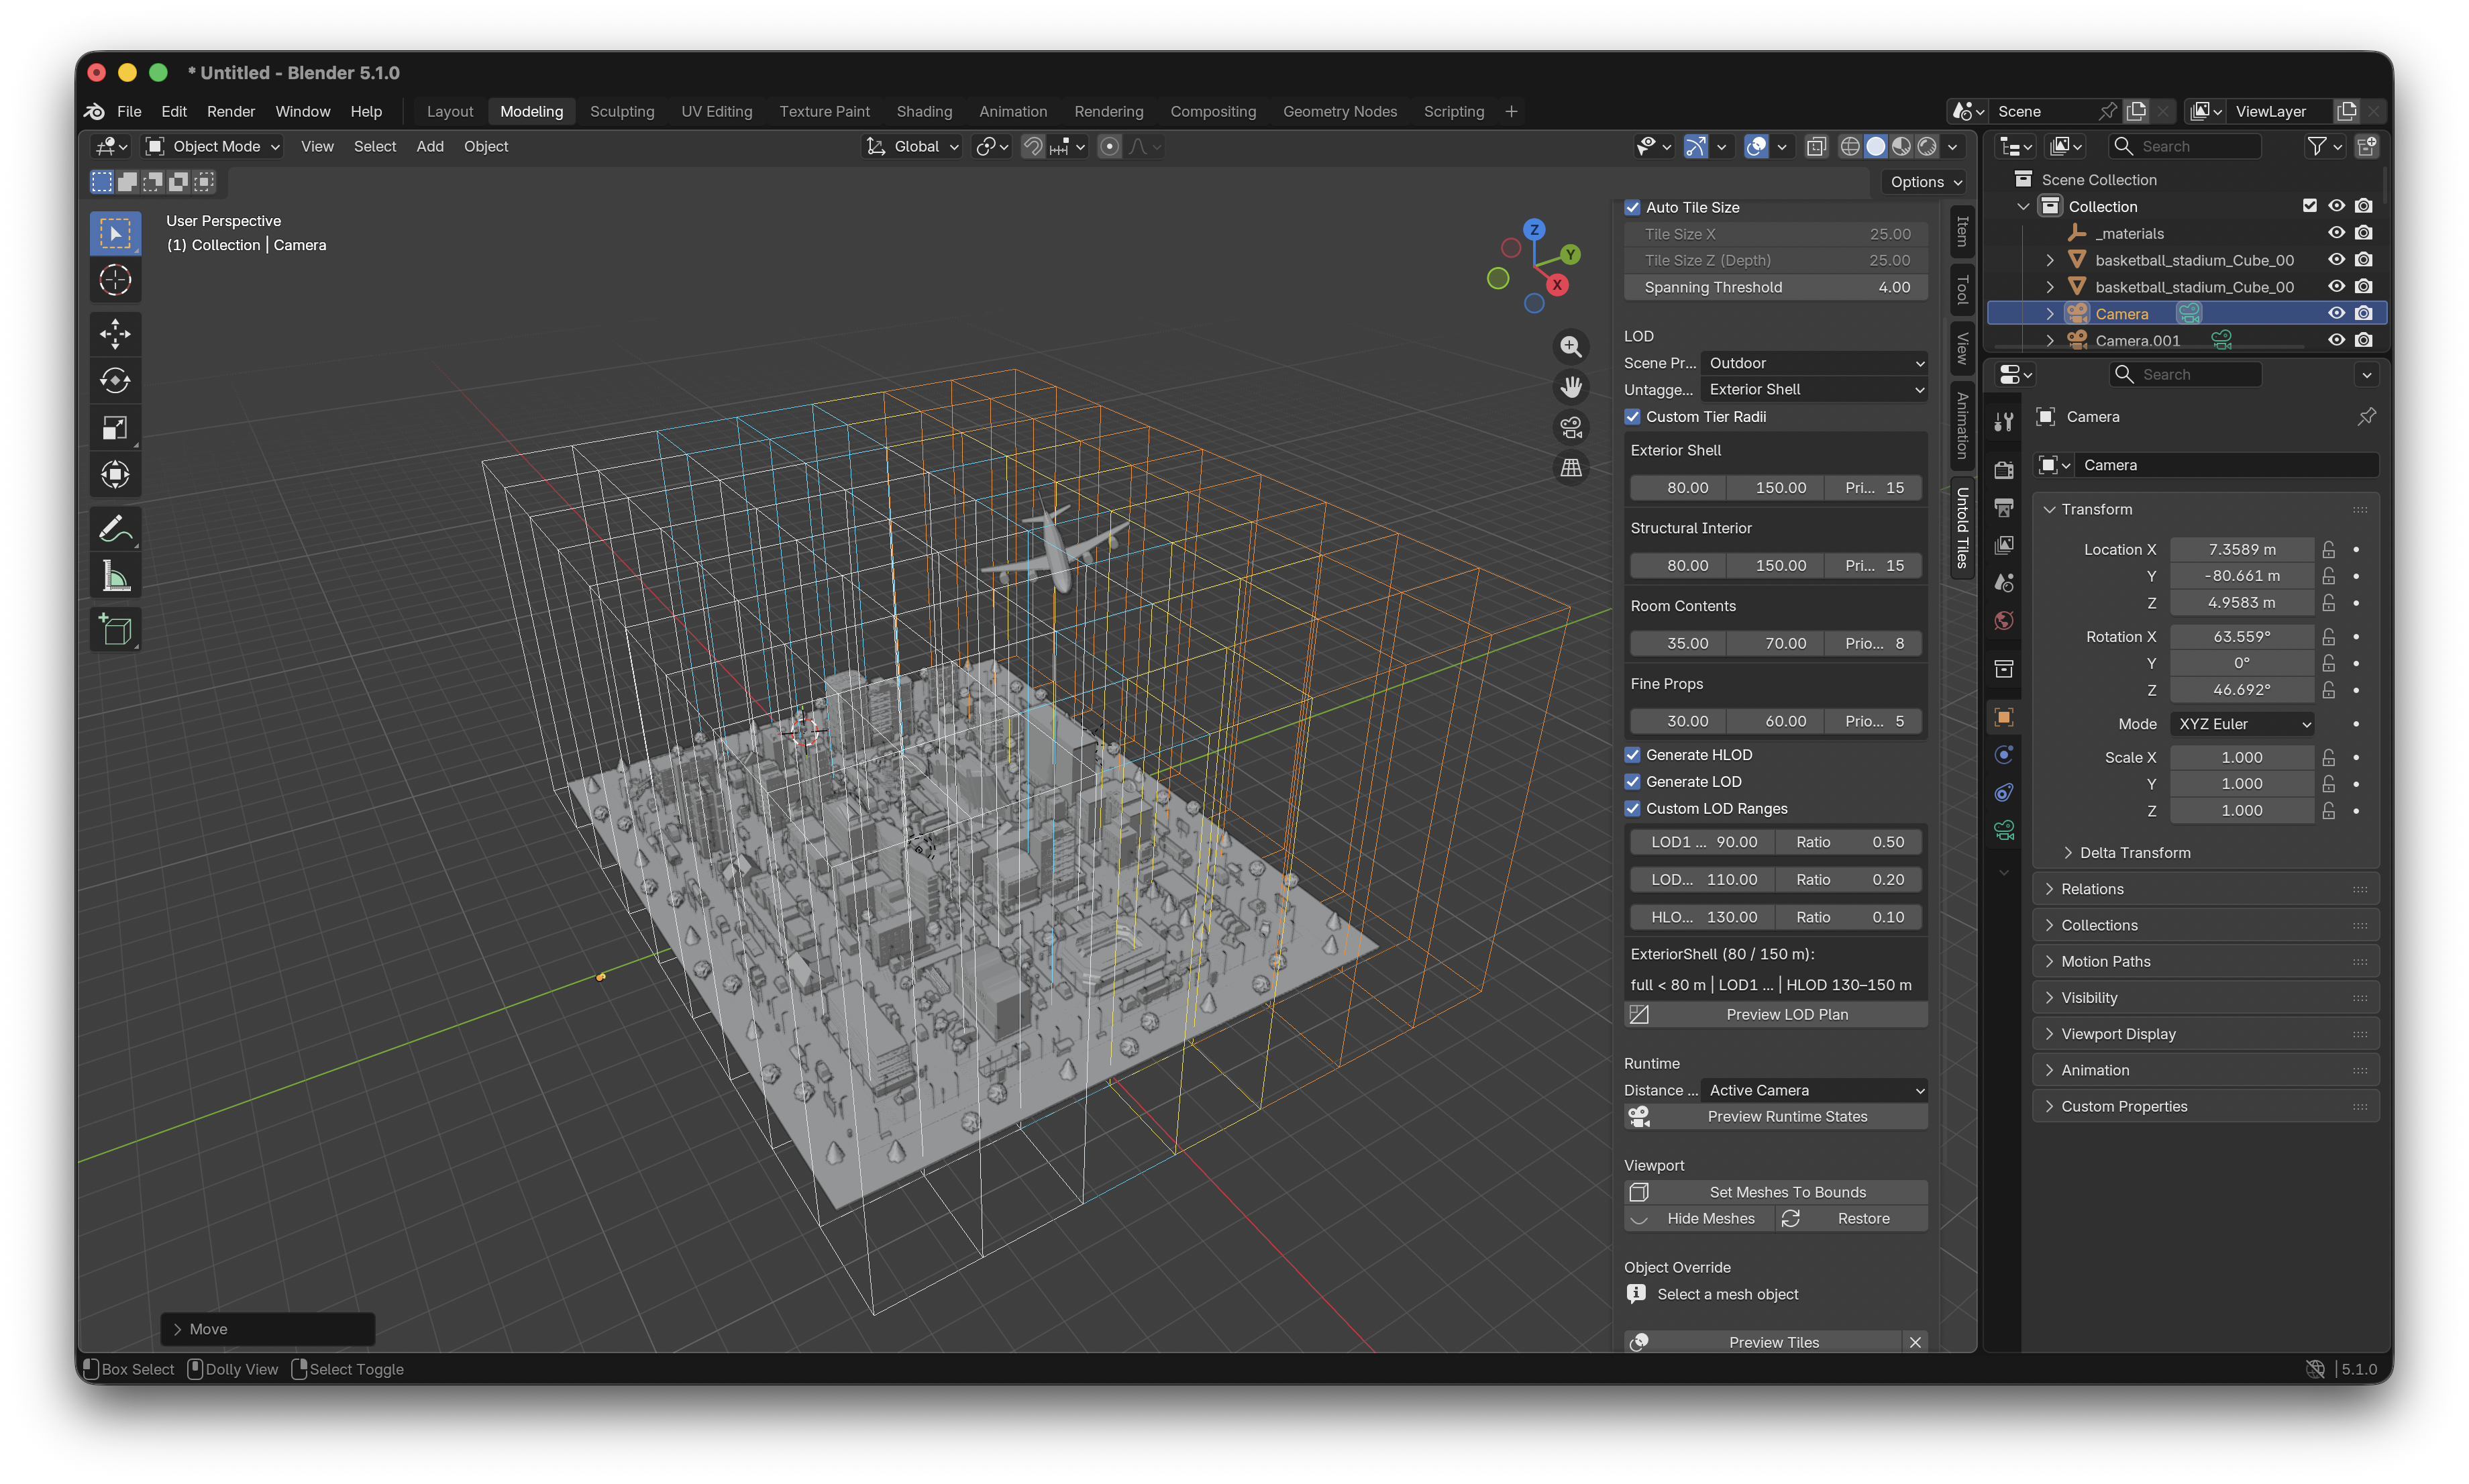Click HLOD Ratio 0.10 slider
2469x1484 pixels.
click(x=1849, y=917)
